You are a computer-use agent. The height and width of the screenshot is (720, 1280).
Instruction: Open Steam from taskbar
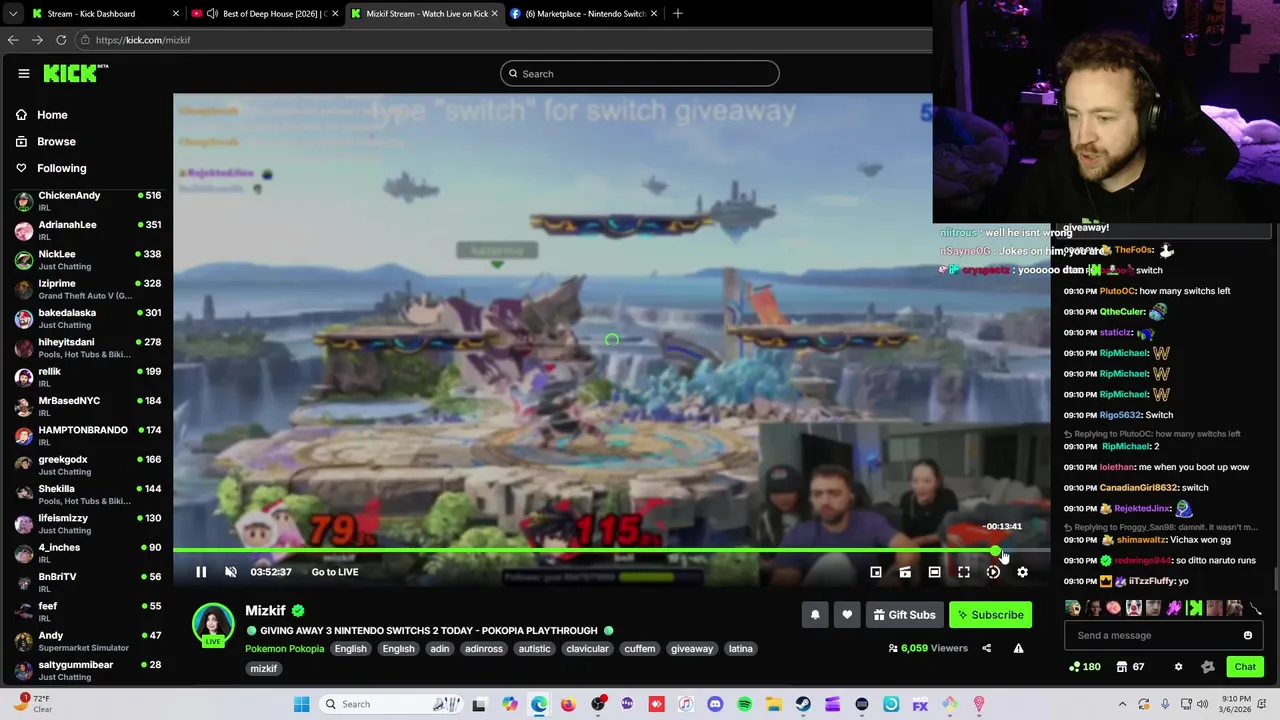pyautogui.click(x=803, y=704)
